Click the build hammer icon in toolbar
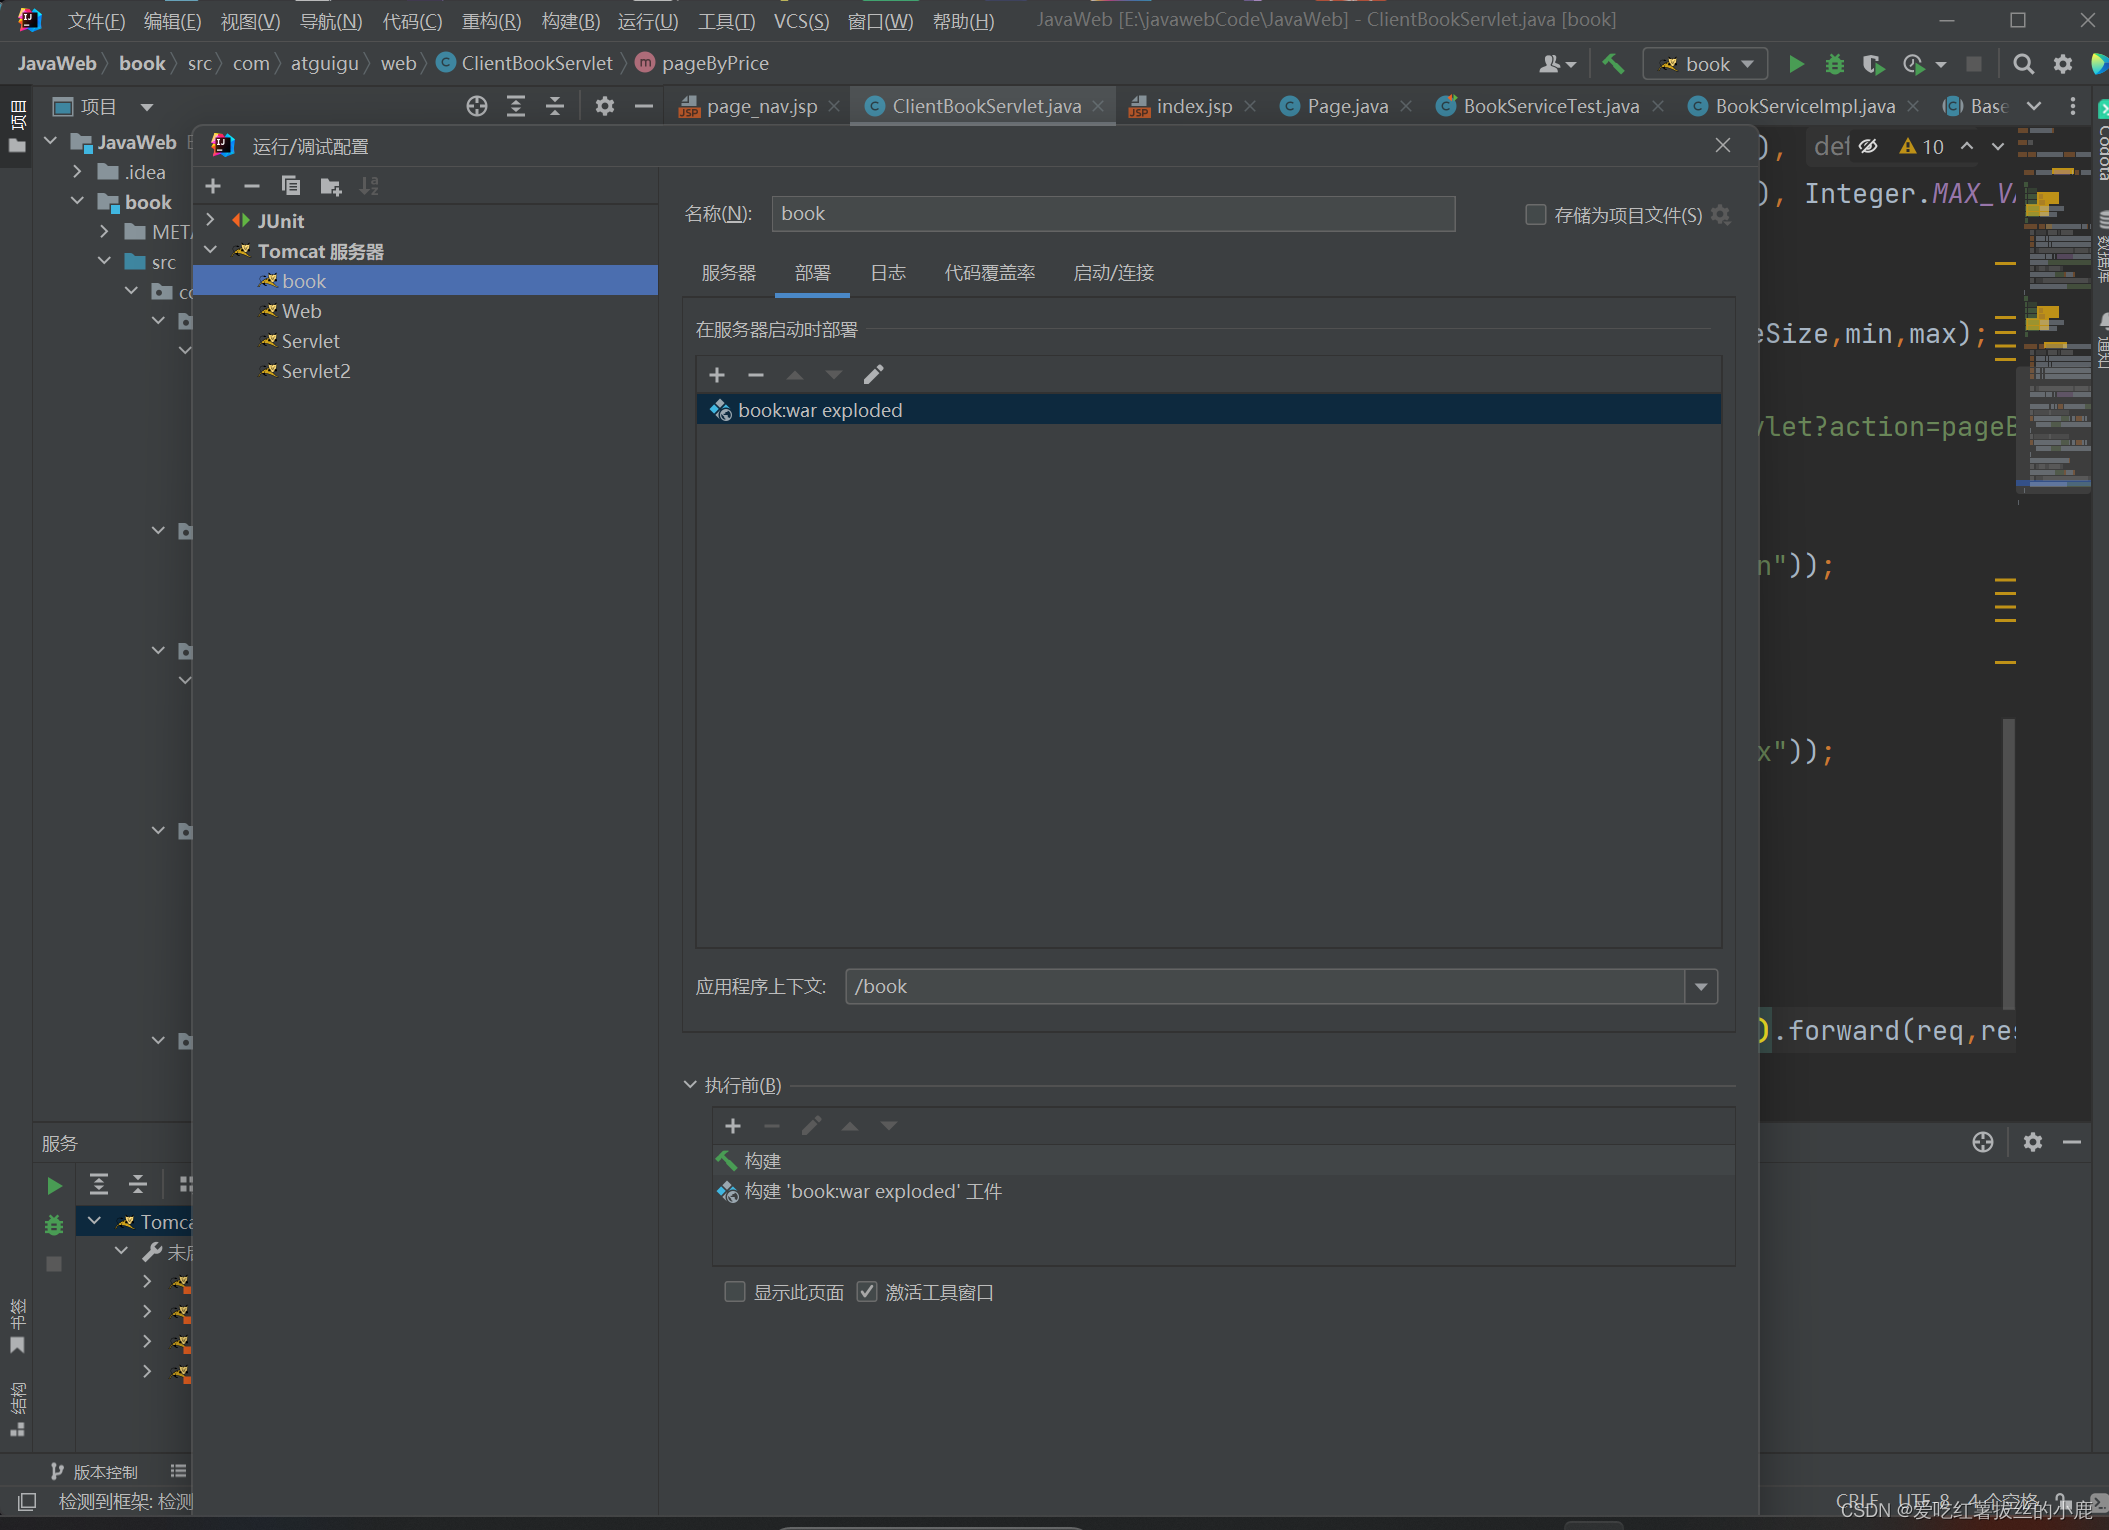The height and width of the screenshot is (1530, 2109). tap(1613, 64)
